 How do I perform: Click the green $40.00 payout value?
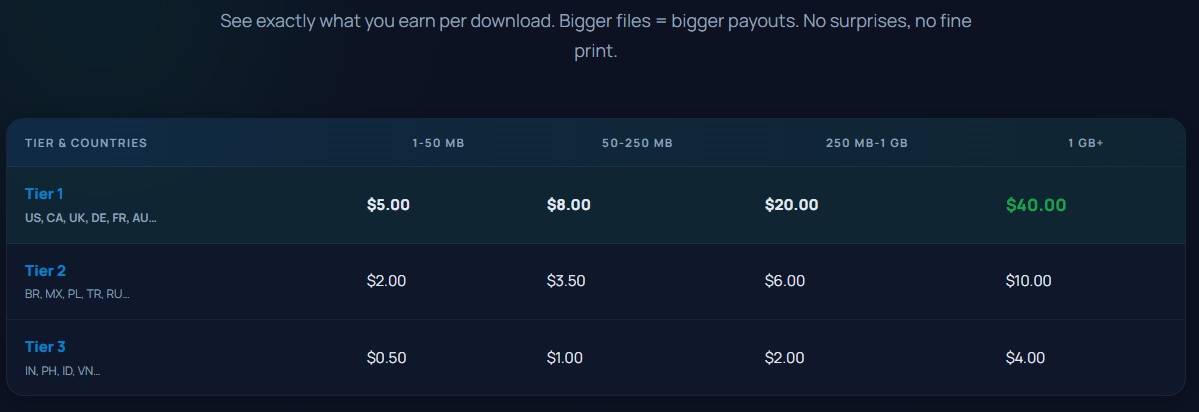point(1036,205)
